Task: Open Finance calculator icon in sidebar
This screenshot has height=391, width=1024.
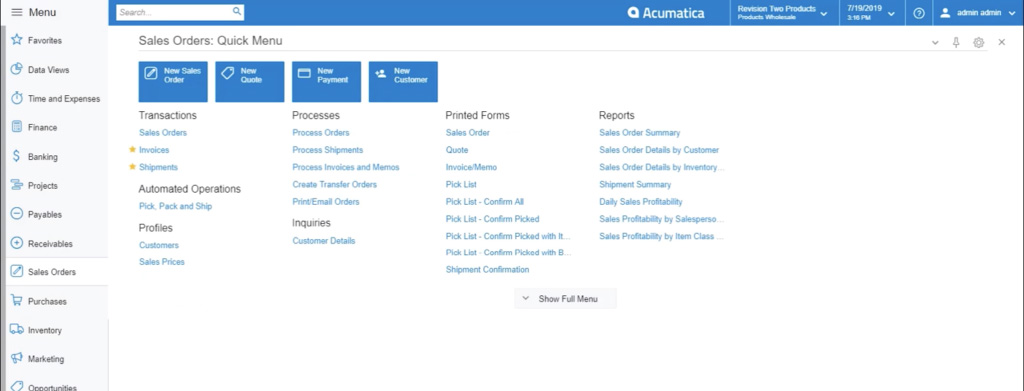Action: (17, 127)
